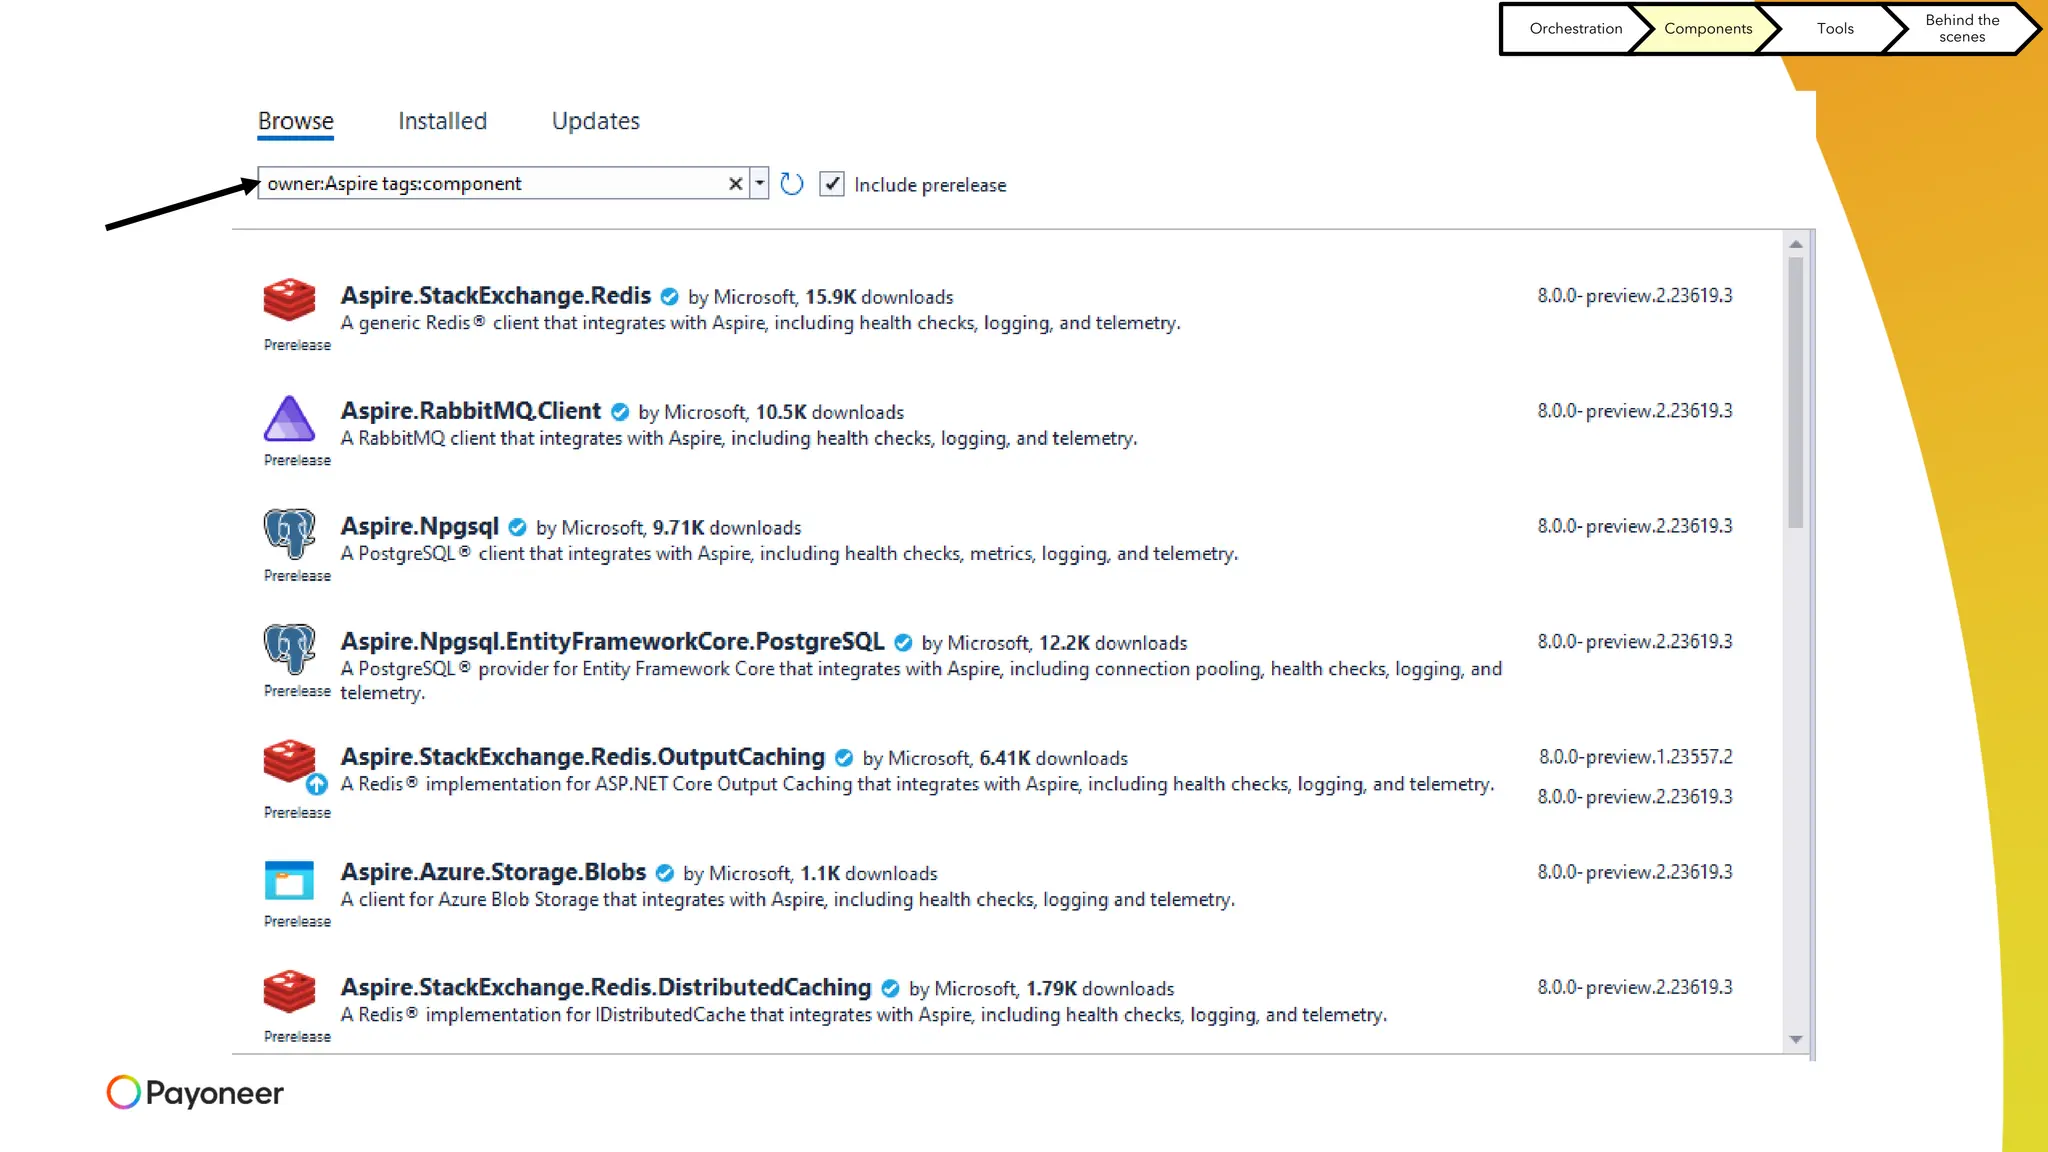
Task: Go to the Components section
Action: 1708,29
